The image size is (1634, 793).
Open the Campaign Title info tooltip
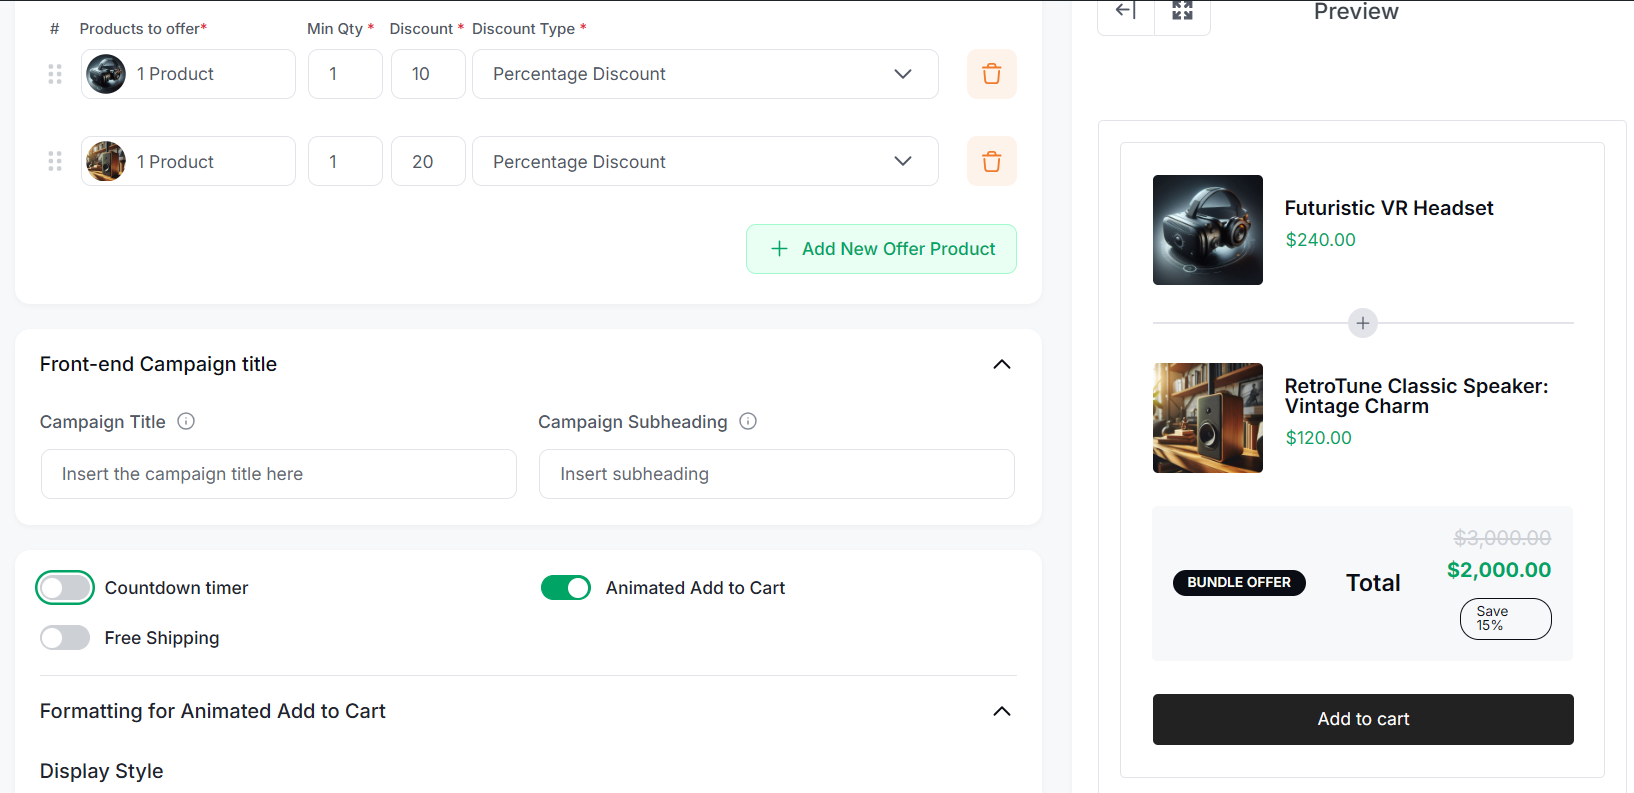pyautogui.click(x=186, y=421)
